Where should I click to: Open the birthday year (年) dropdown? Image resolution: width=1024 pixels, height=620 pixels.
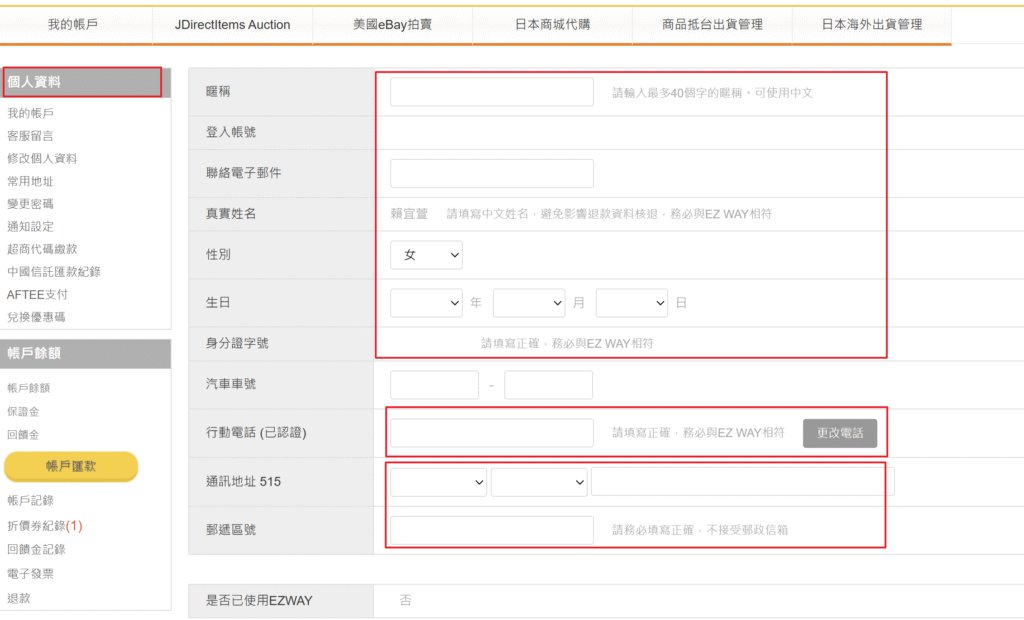tap(426, 303)
